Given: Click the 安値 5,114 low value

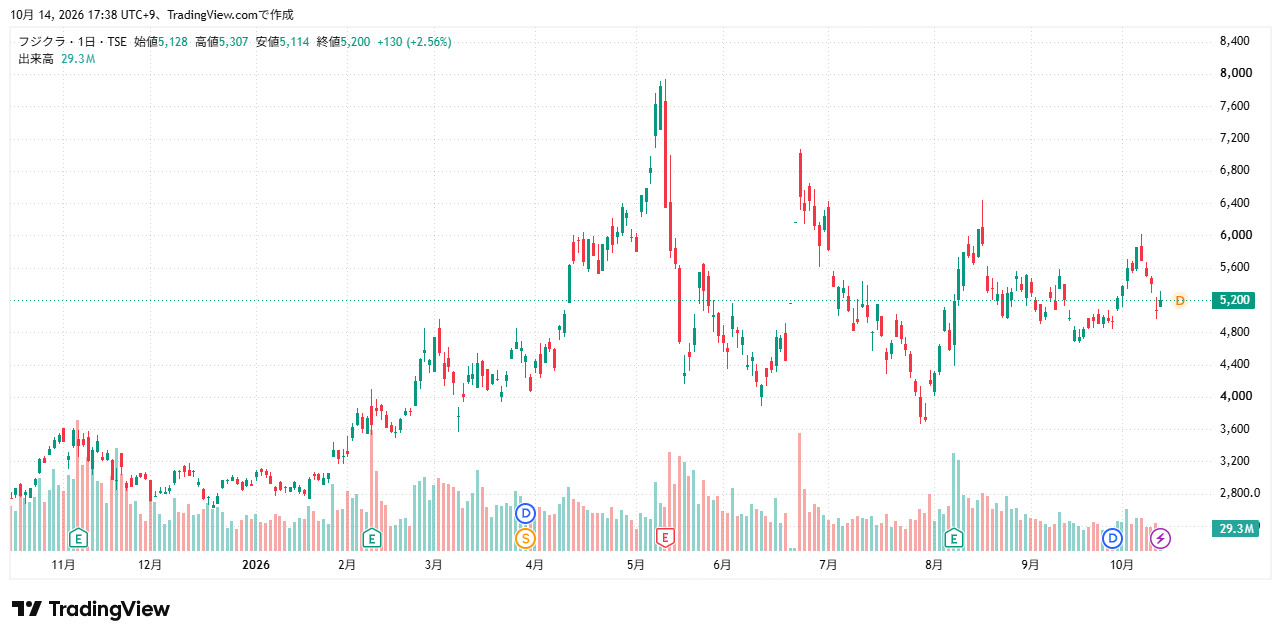Looking at the screenshot, I should click(283, 42).
